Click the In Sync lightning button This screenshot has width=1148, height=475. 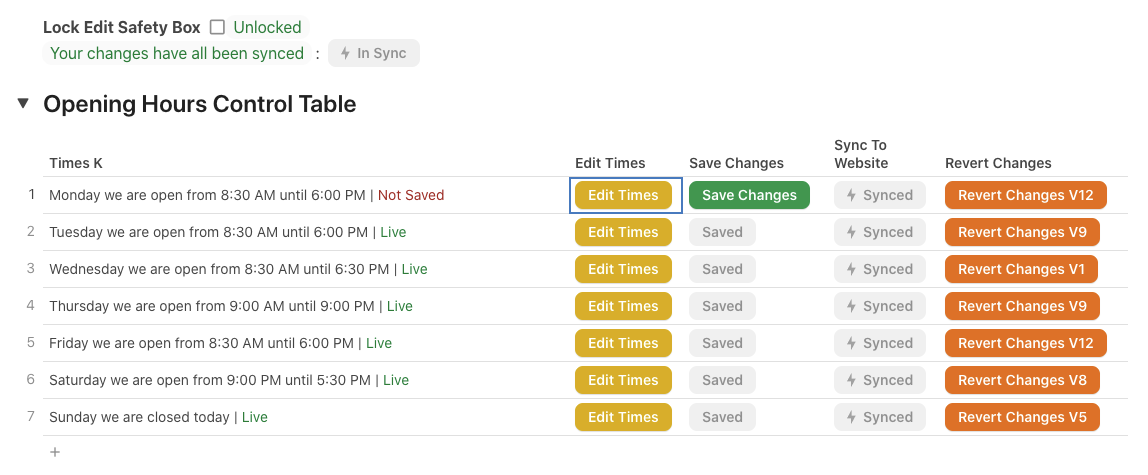[373, 53]
